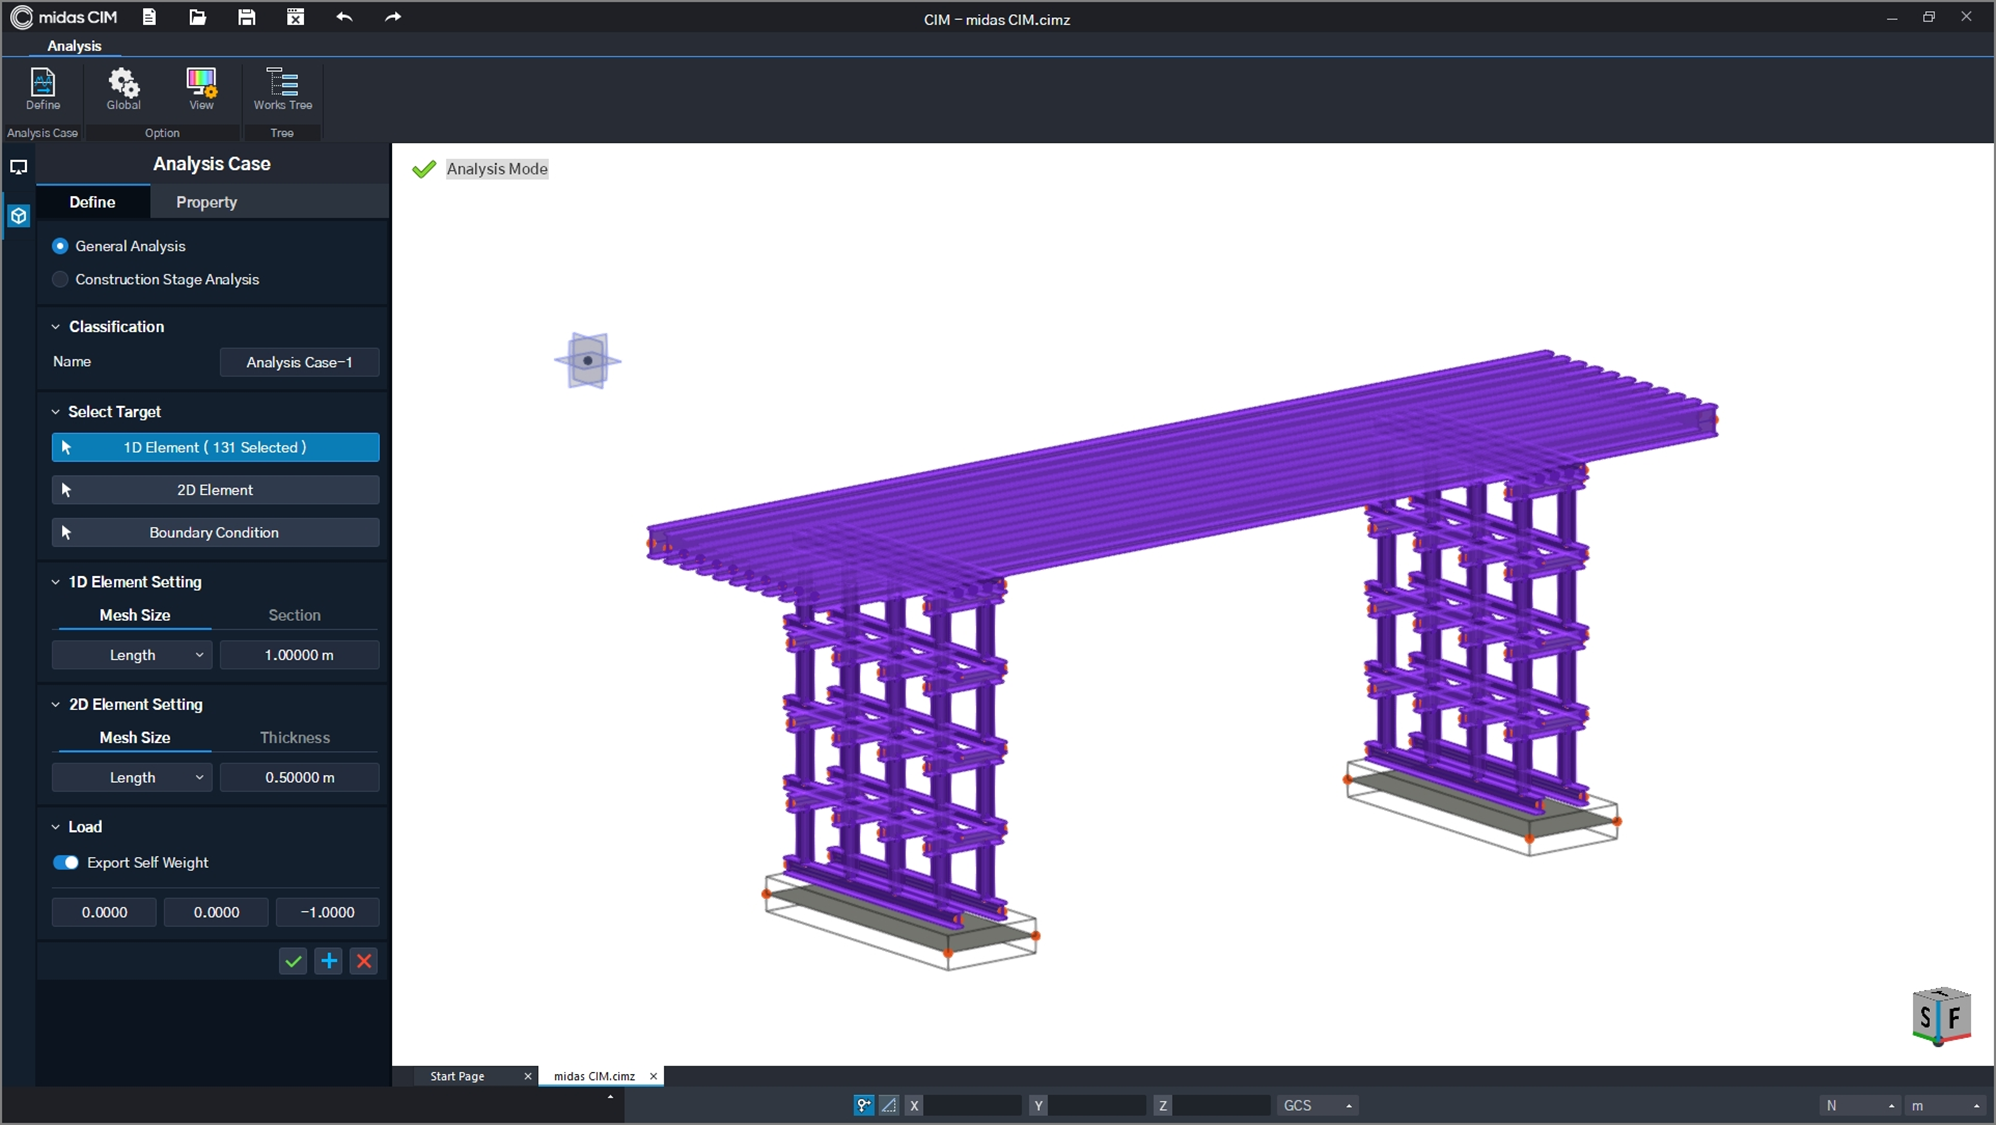The height and width of the screenshot is (1125, 1996).
Task: Select the 1D Mesh Size sub-tab
Action: point(135,615)
